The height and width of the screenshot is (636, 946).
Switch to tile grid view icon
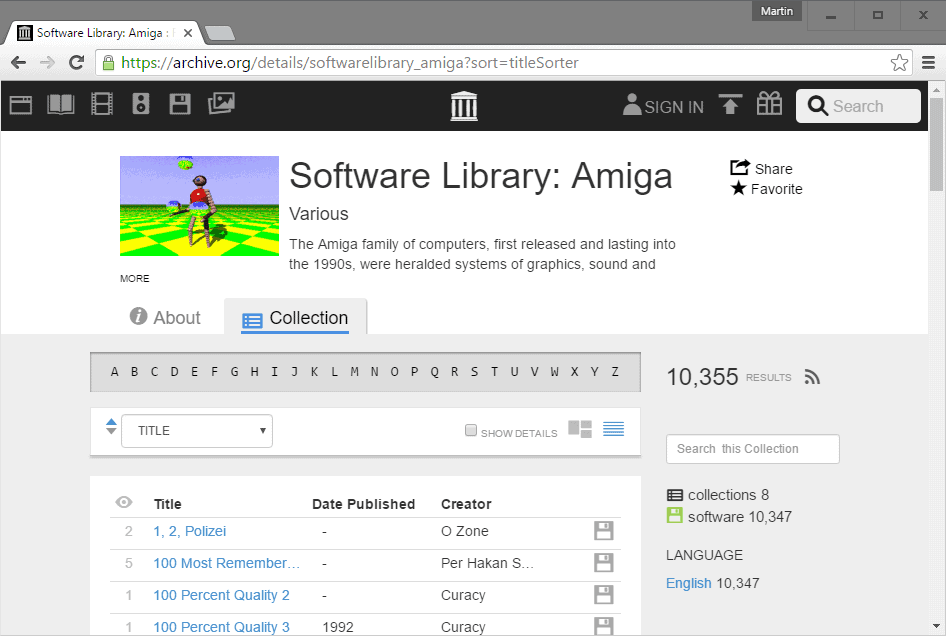click(580, 430)
